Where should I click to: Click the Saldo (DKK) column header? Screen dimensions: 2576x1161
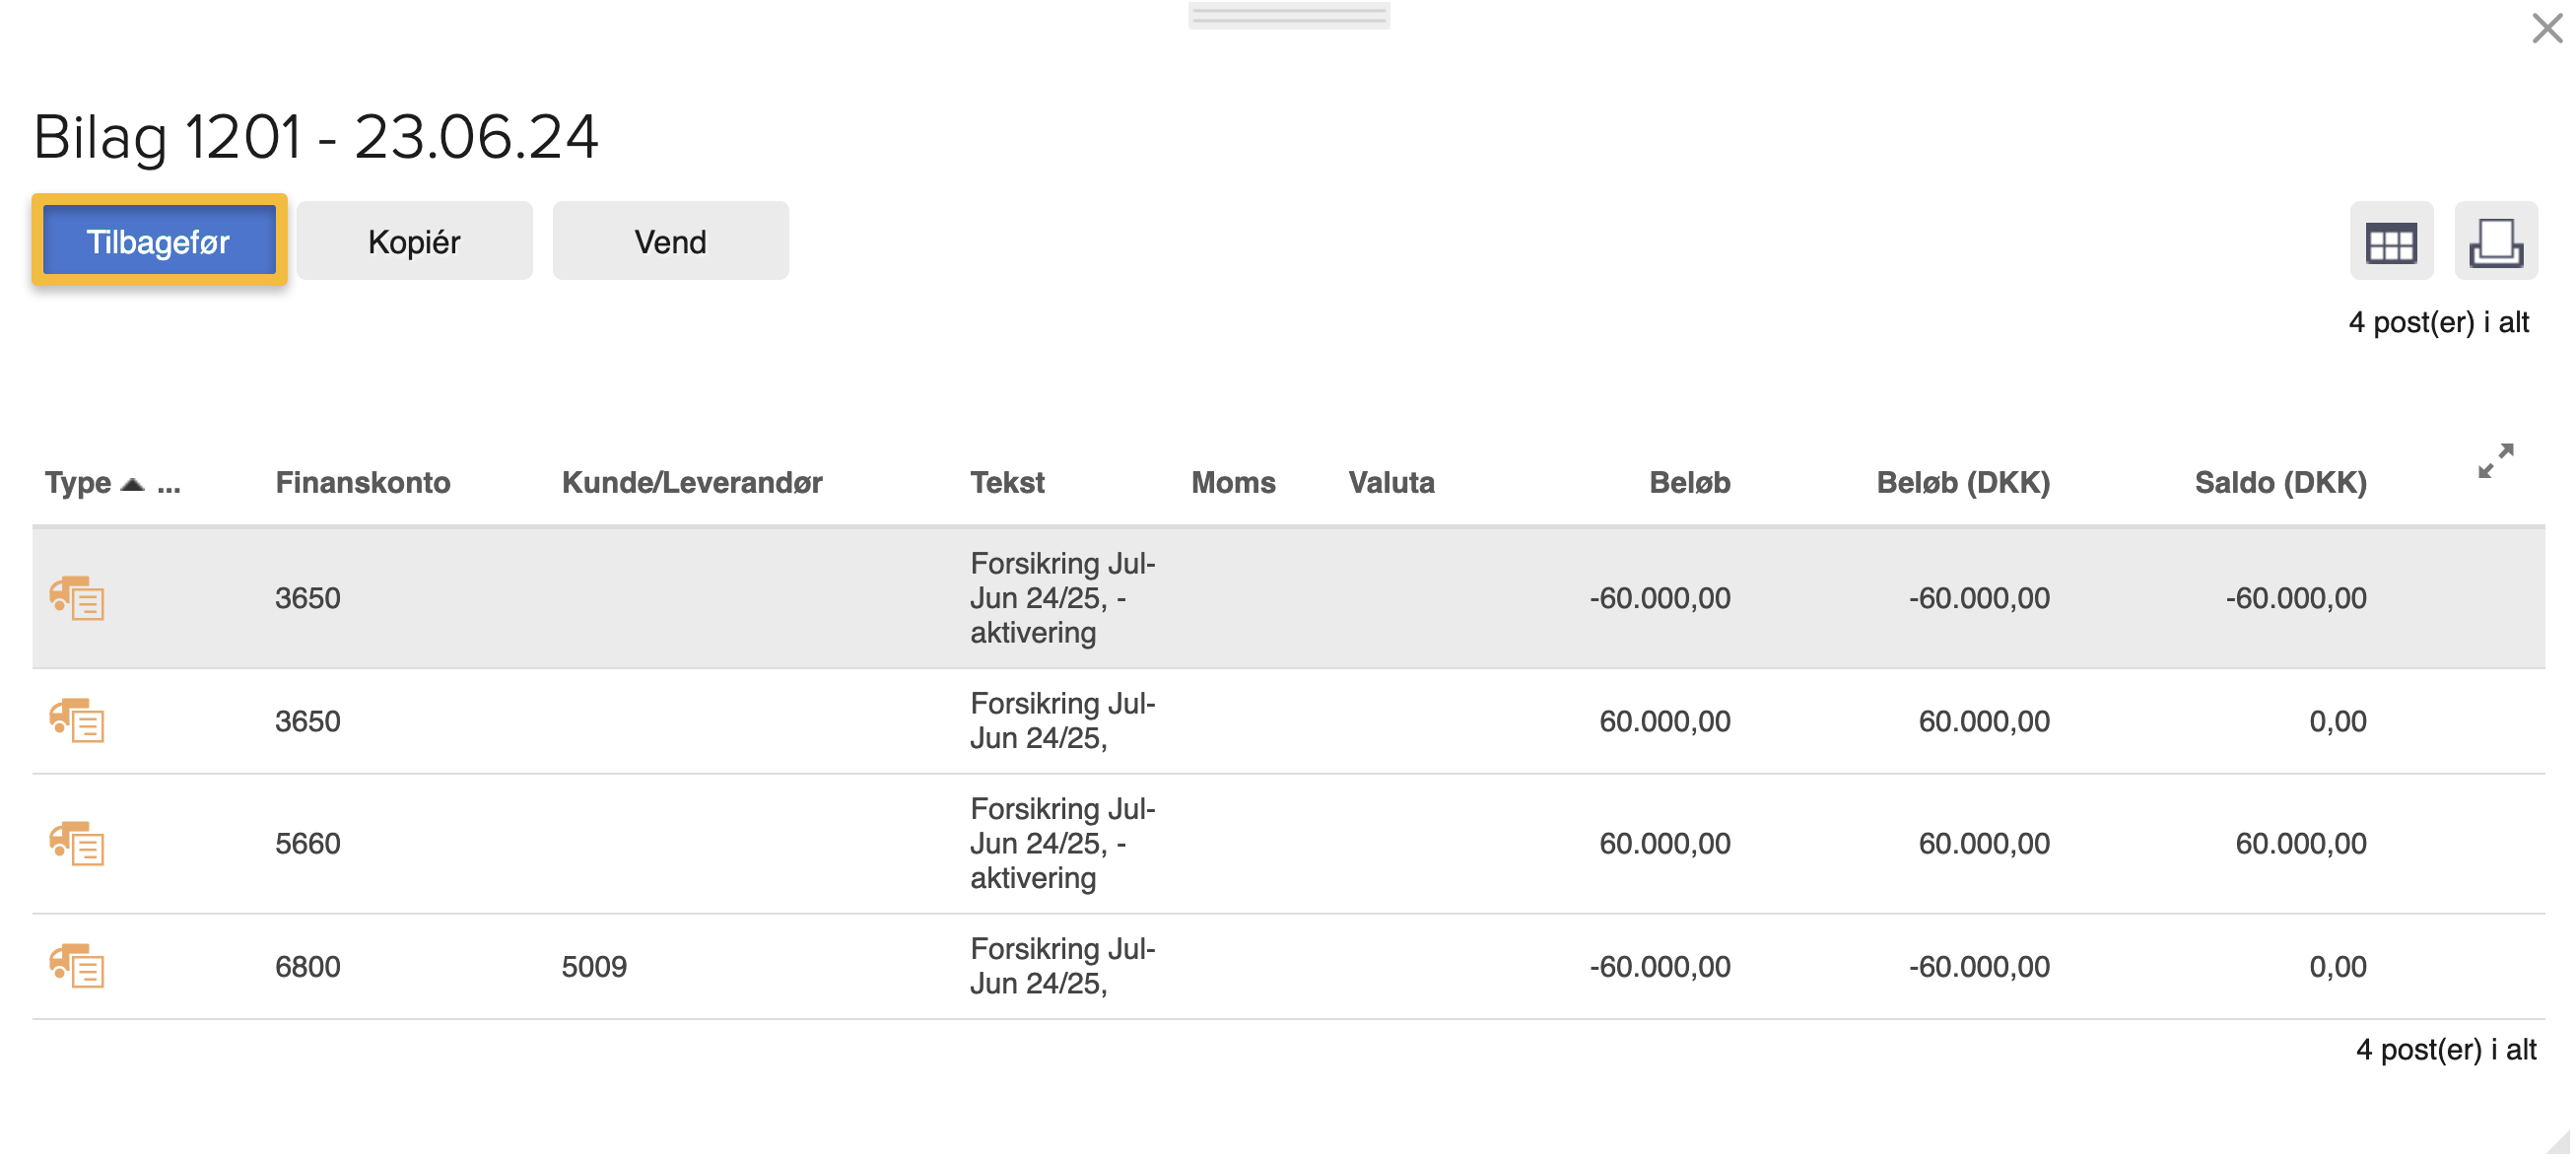click(2279, 483)
